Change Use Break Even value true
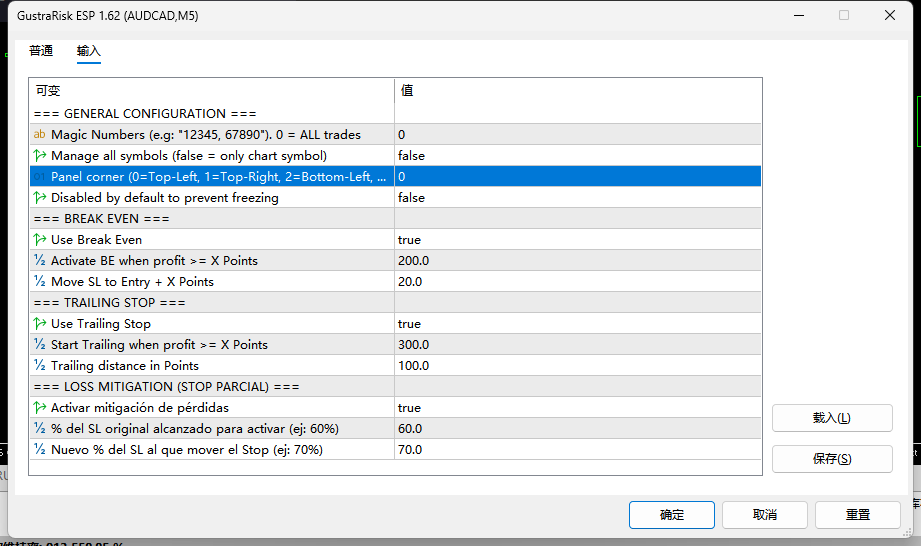921x546 pixels. [578, 240]
